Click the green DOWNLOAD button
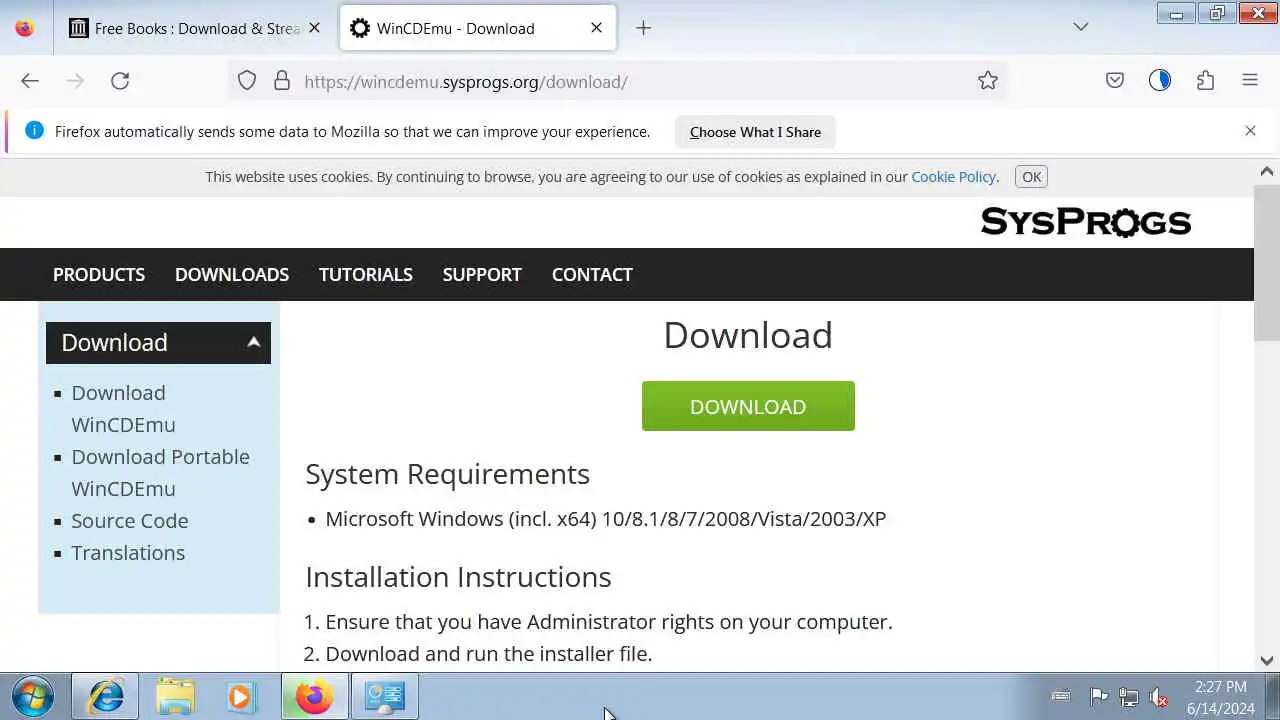The width and height of the screenshot is (1280, 720). (748, 406)
